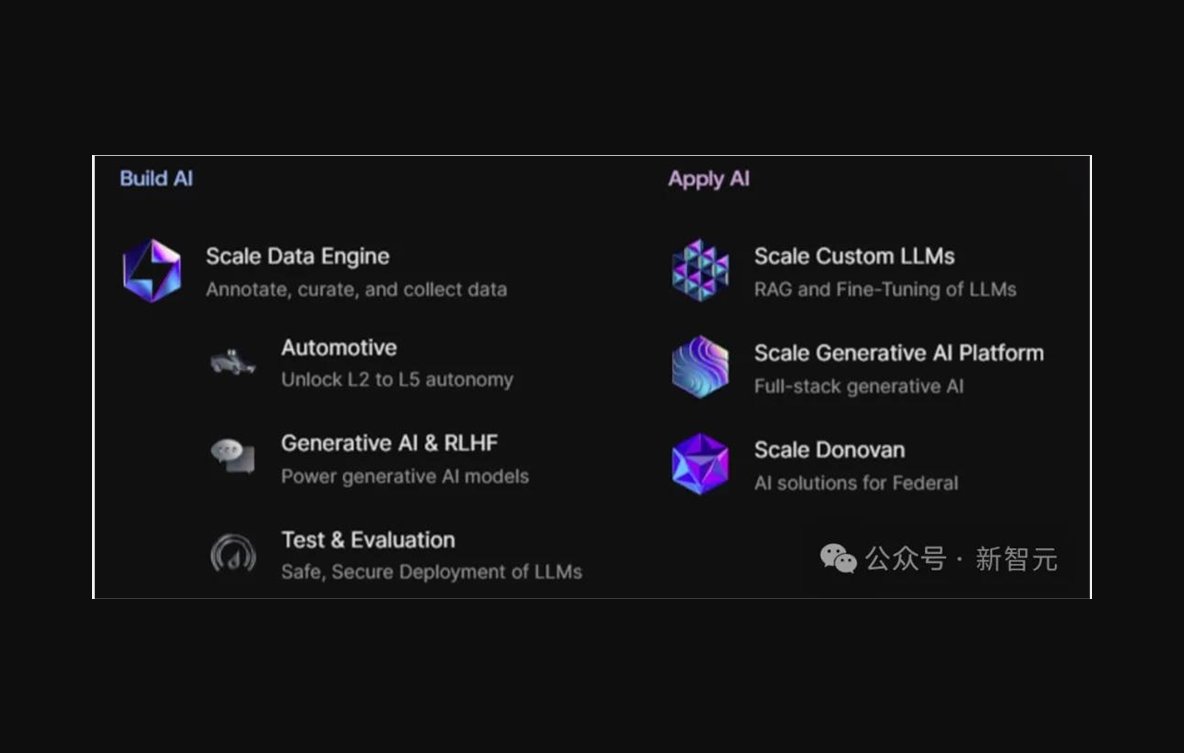Click the Scale Data Engine hexagon icon

click(x=152, y=270)
